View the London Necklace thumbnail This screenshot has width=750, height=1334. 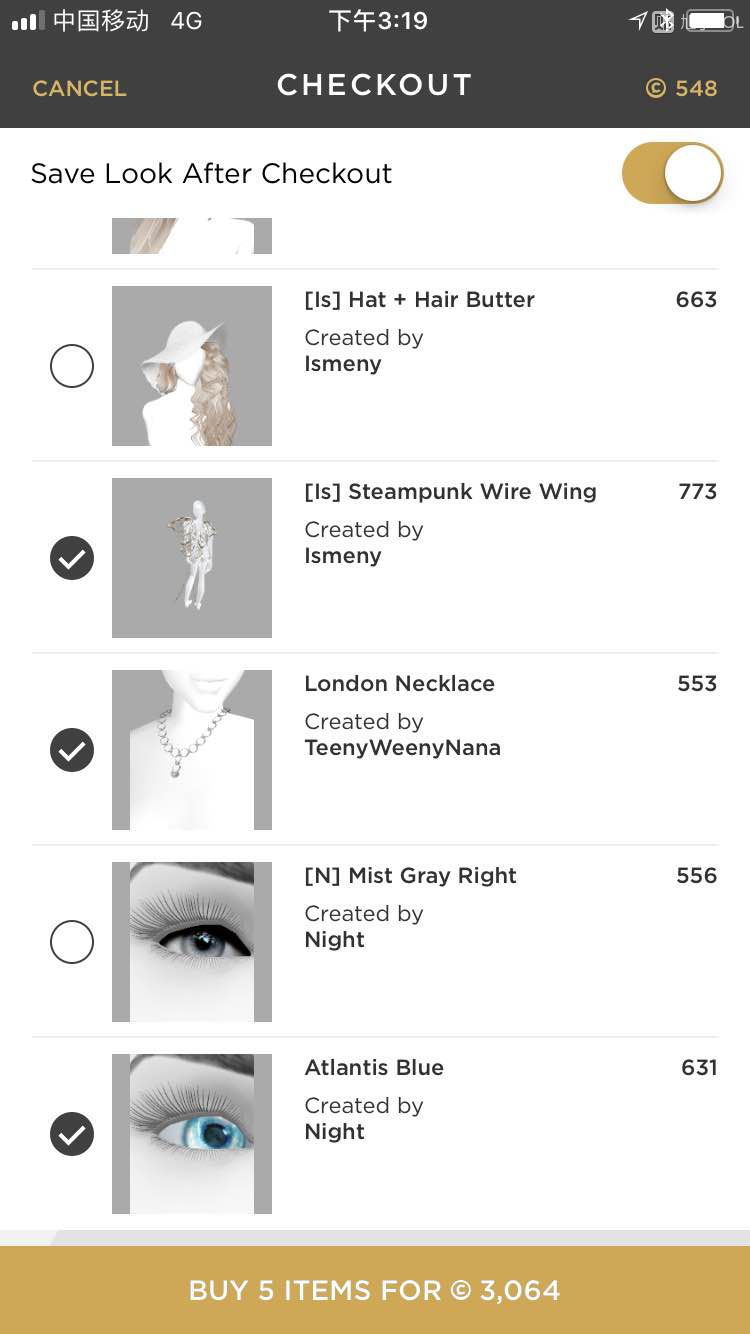click(192, 750)
